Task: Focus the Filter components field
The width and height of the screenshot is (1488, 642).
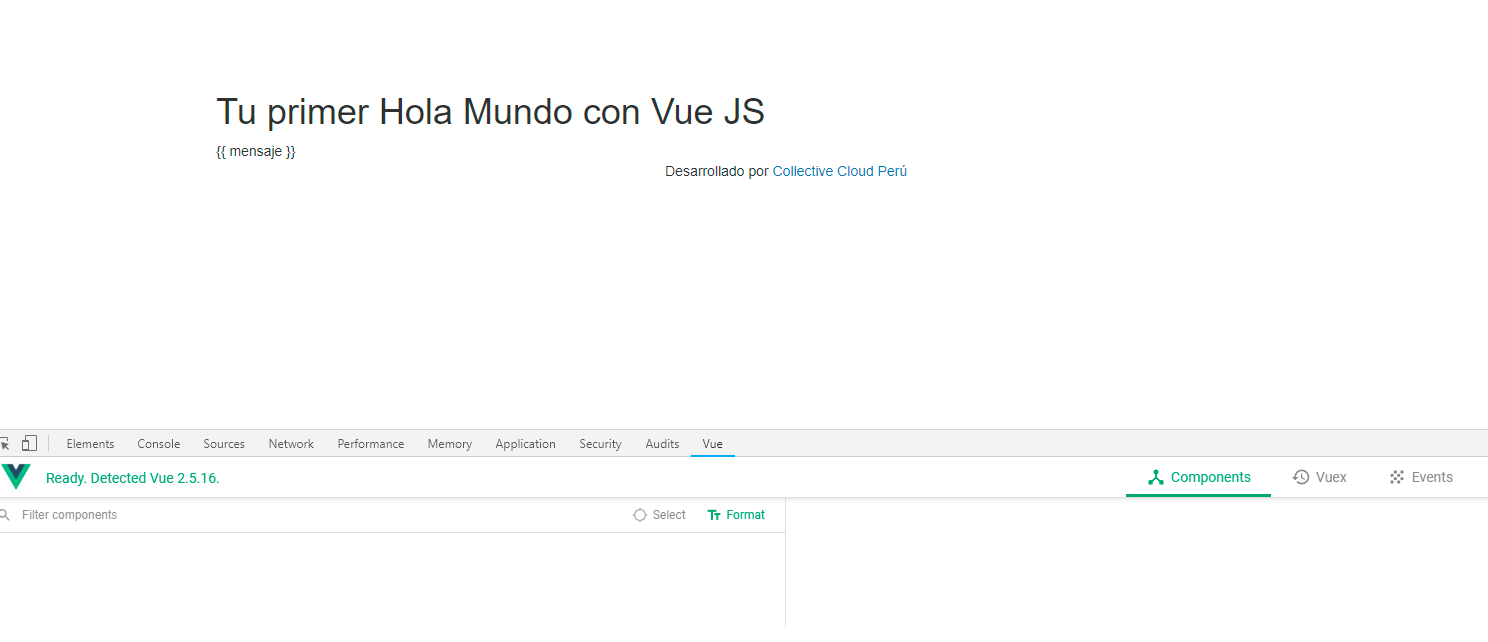Action: pyautogui.click(x=310, y=515)
